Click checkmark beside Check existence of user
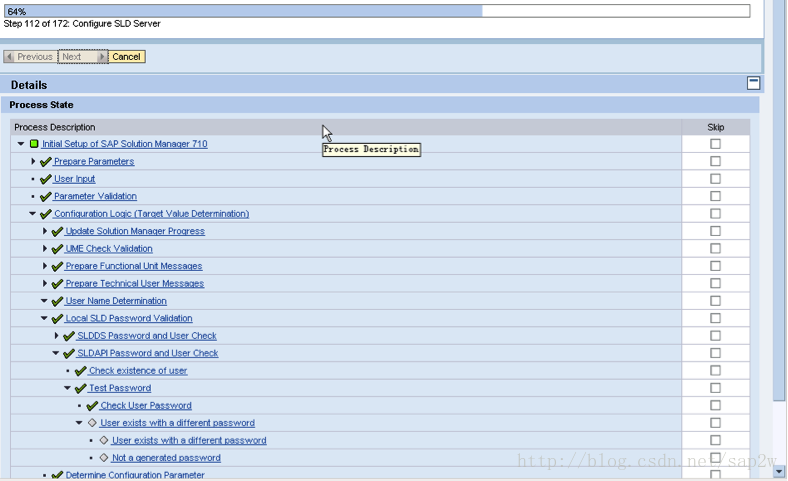 (x=80, y=371)
